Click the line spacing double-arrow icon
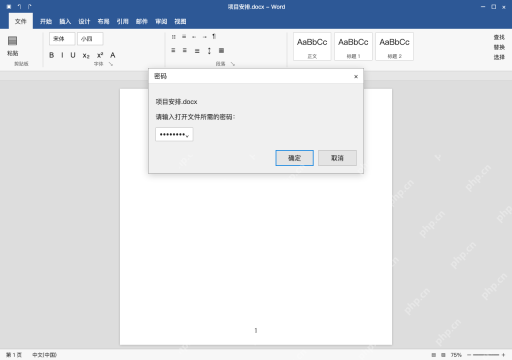Viewport: 512px width, 360px height. (209, 51)
